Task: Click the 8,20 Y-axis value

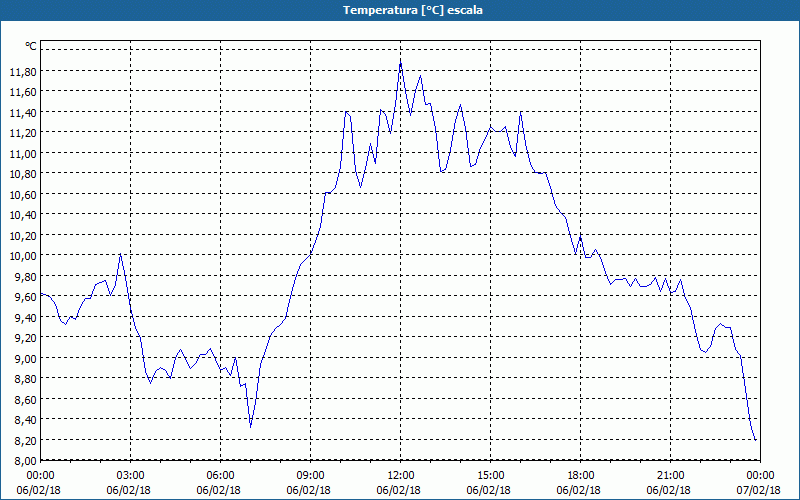Action: [x=26, y=440]
